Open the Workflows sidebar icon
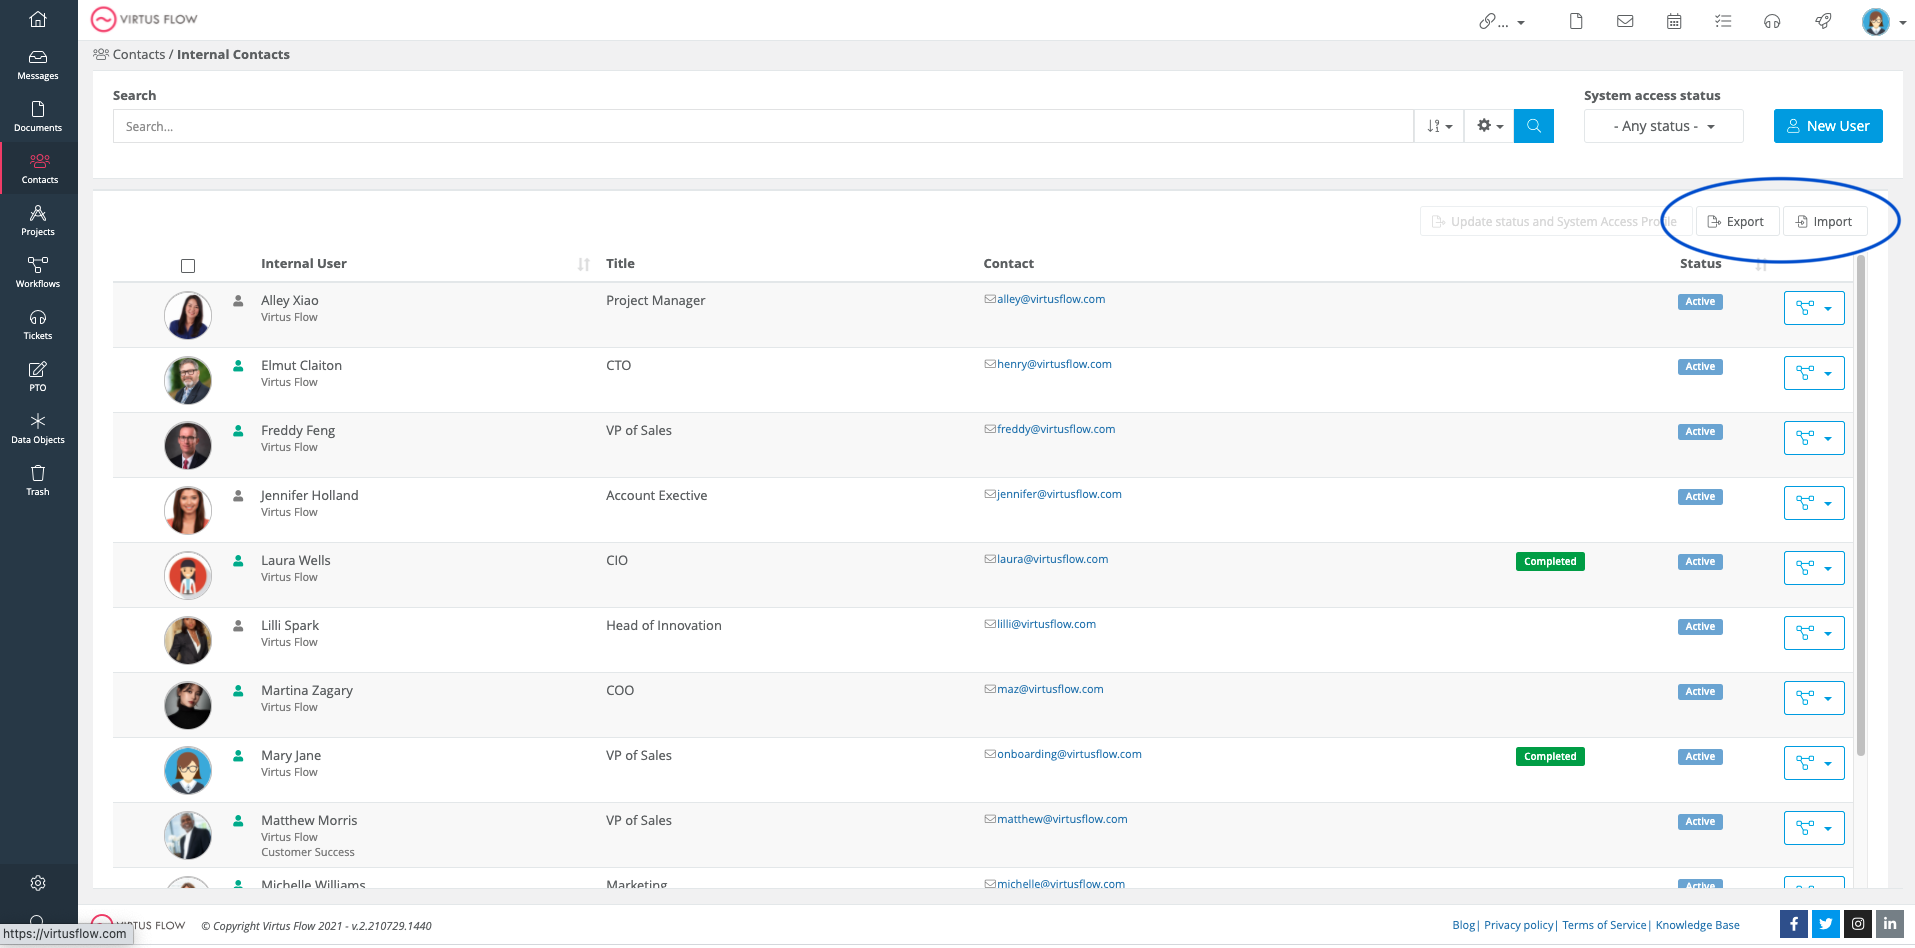The image size is (1915, 948). pos(37,270)
